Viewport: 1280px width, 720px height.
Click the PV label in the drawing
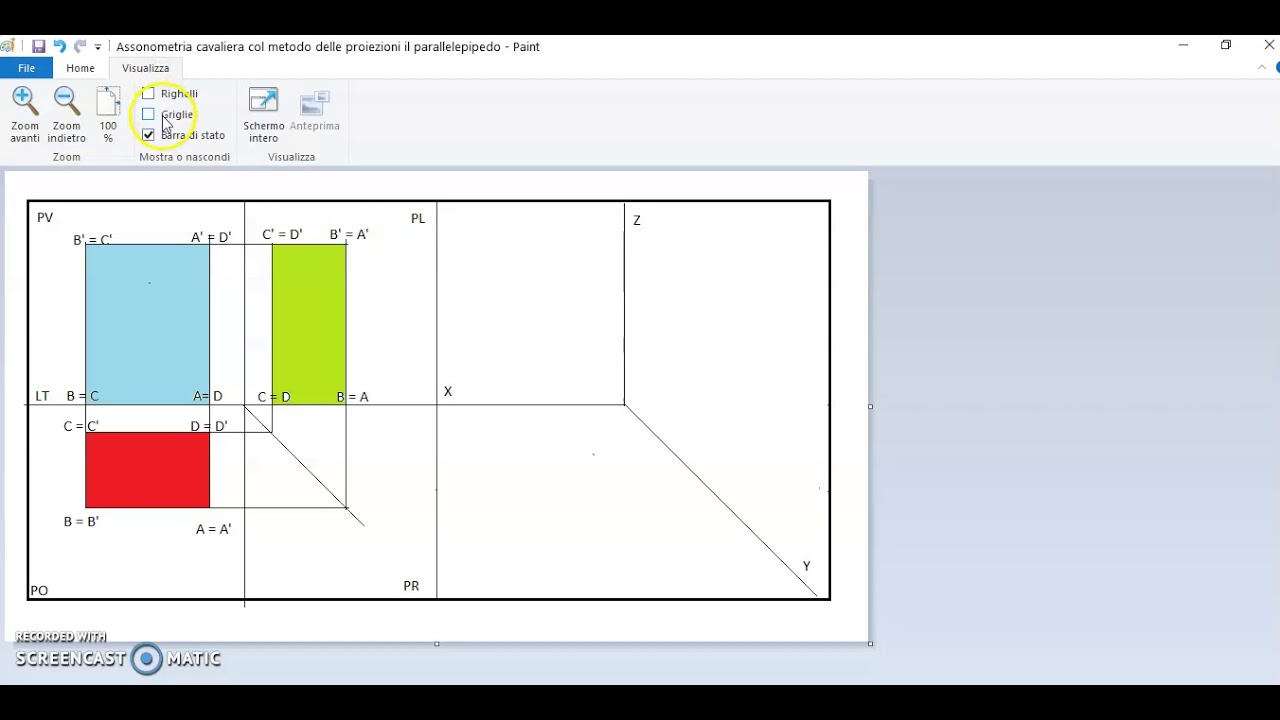45,218
